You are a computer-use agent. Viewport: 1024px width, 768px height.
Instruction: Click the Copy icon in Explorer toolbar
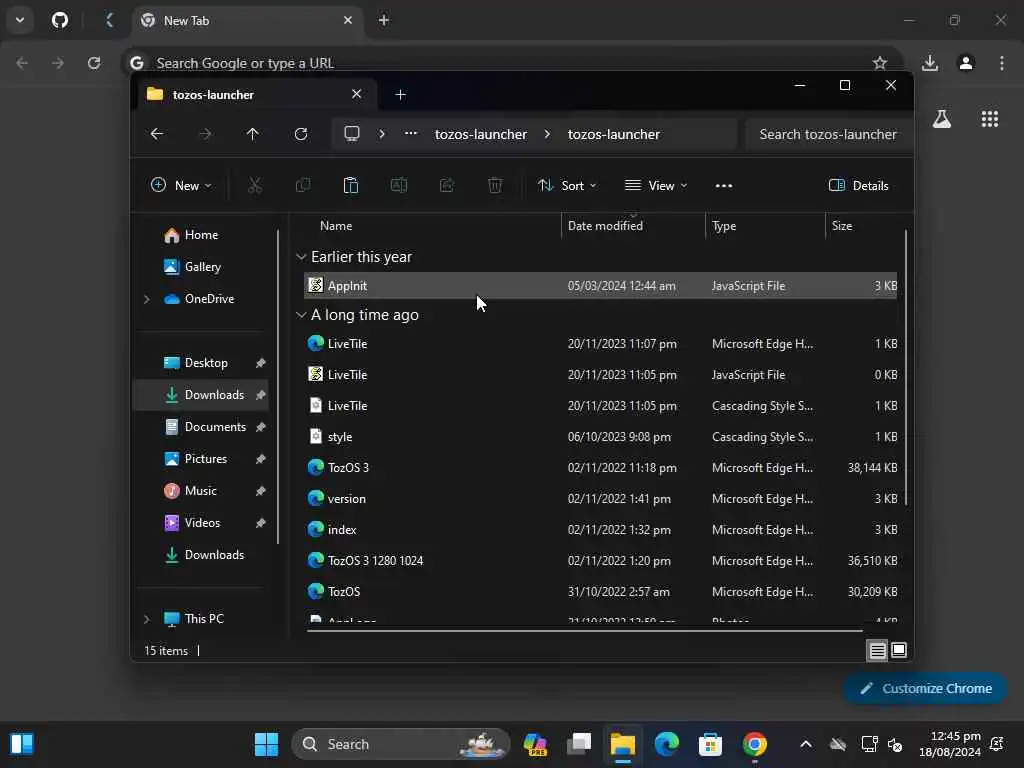(x=303, y=185)
